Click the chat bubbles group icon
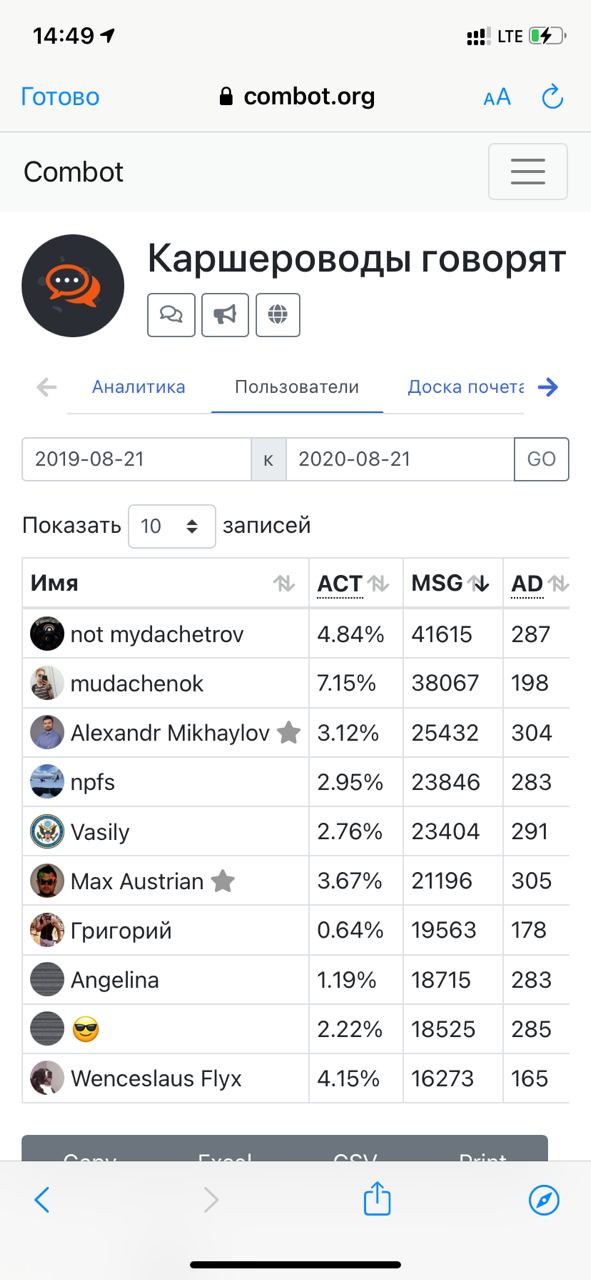Image resolution: width=591 pixels, height=1280 pixels. click(x=171, y=315)
